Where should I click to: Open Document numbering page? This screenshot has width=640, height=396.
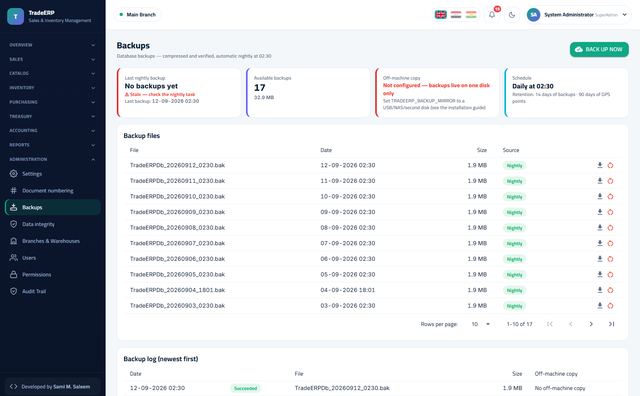point(52,191)
